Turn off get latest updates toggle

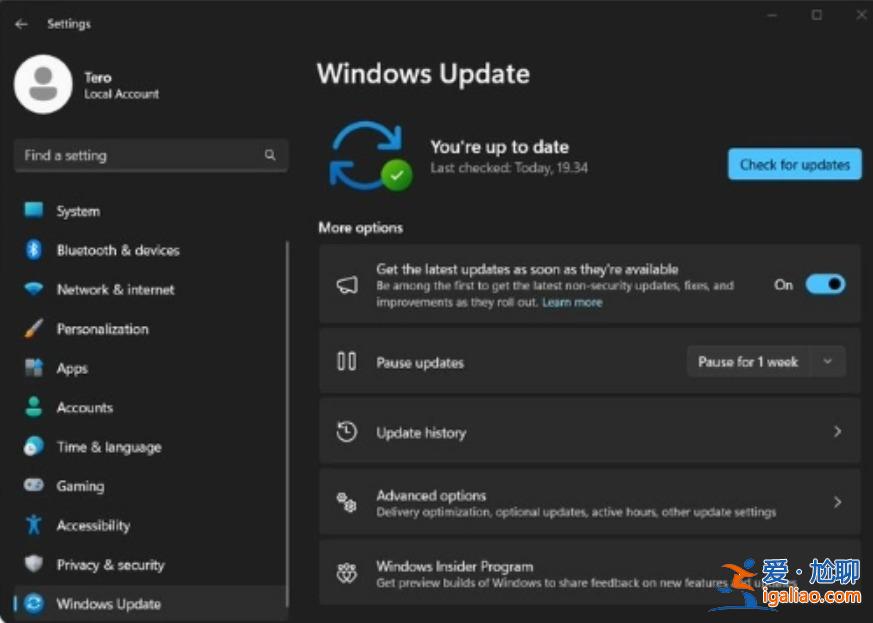click(825, 285)
